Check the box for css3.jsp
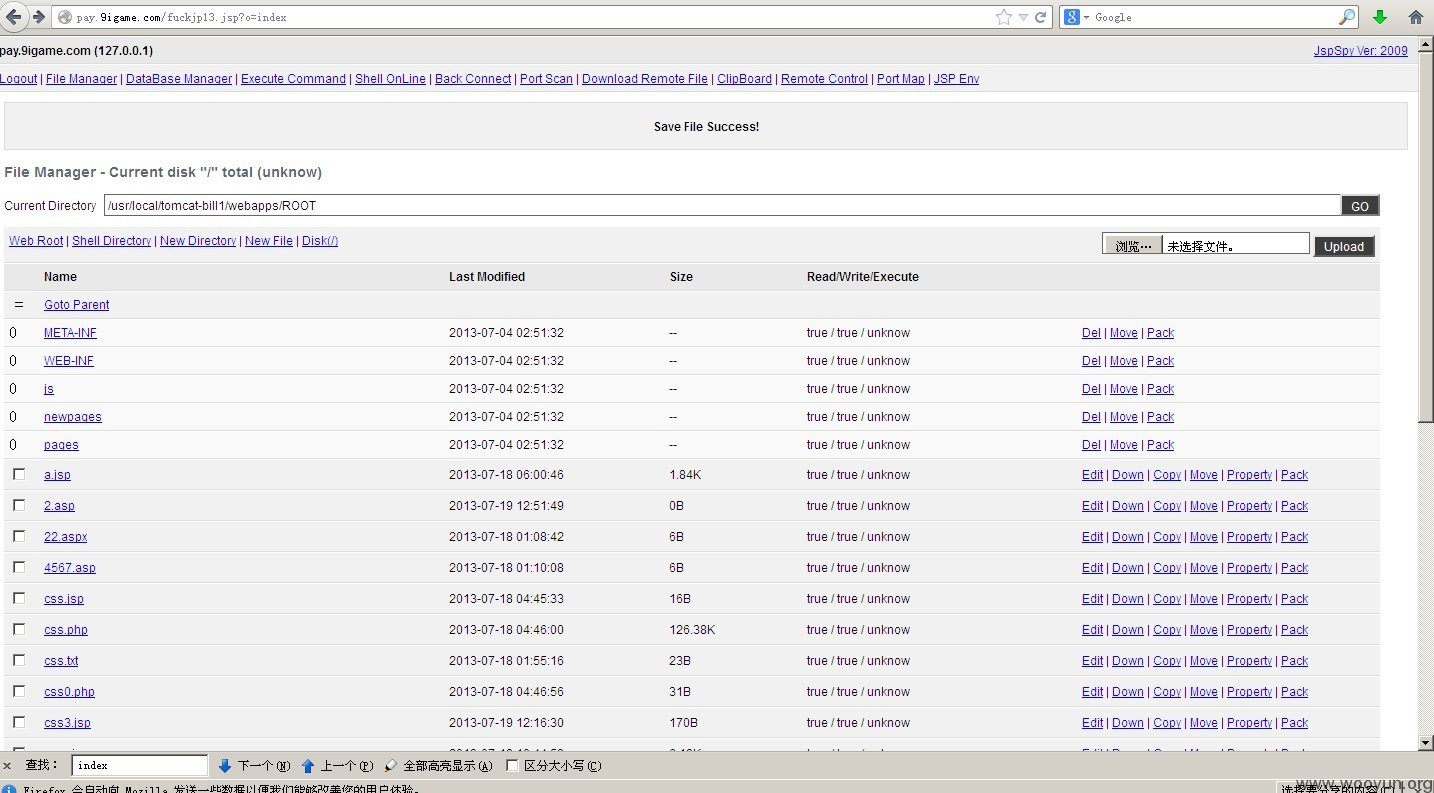The height and width of the screenshot is (793, 1434). [x=19, y=722]
